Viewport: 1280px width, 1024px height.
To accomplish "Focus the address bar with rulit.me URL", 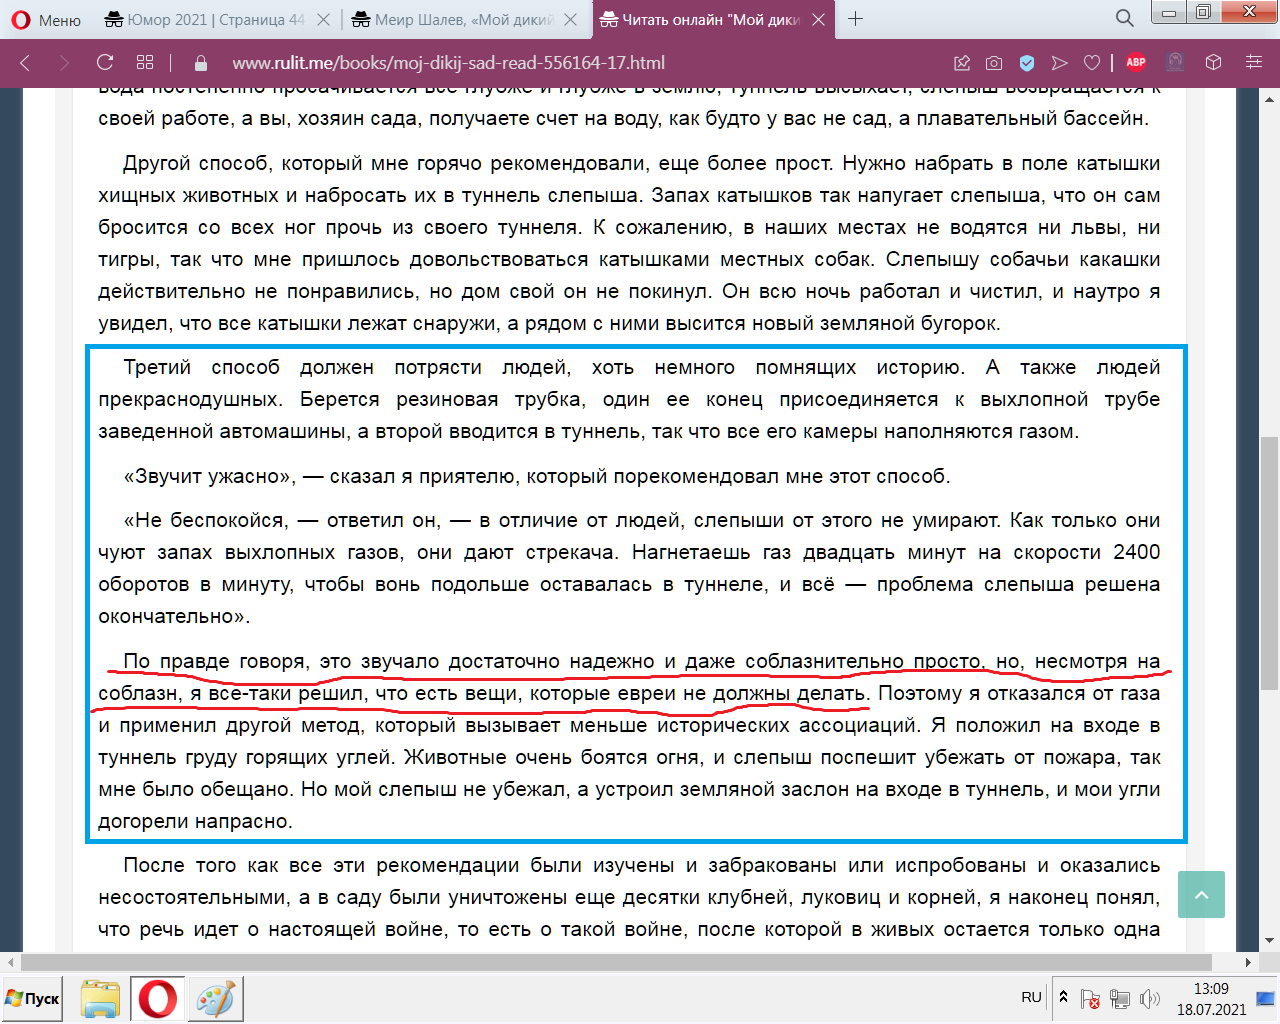I will [x=449, y=62].
